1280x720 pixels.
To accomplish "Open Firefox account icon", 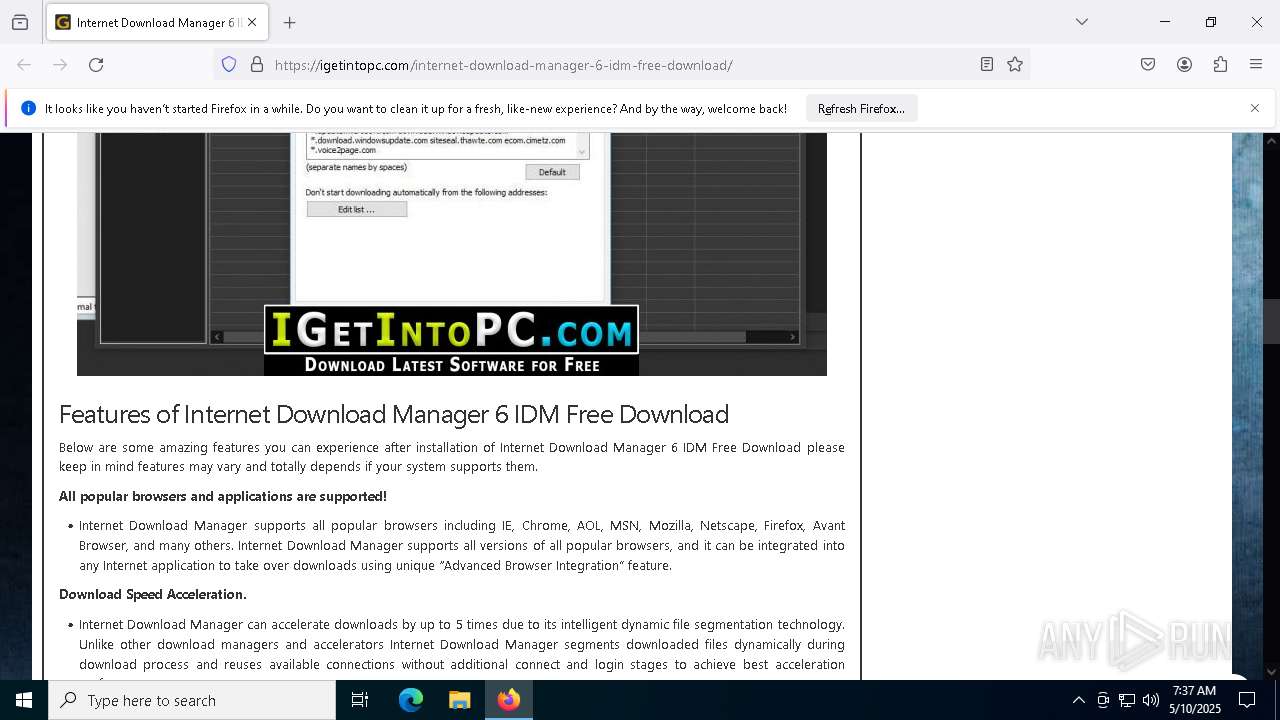I will click(1184, 65).
